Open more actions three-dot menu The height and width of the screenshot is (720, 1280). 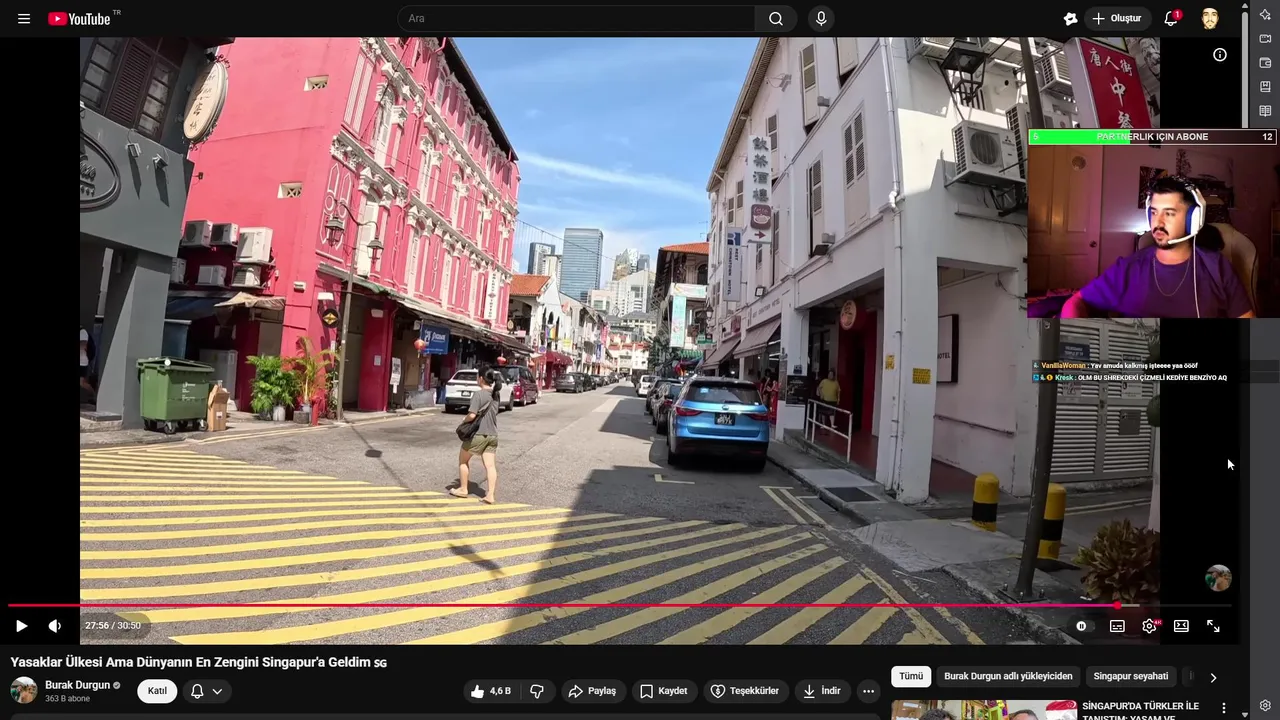point(868,691)
